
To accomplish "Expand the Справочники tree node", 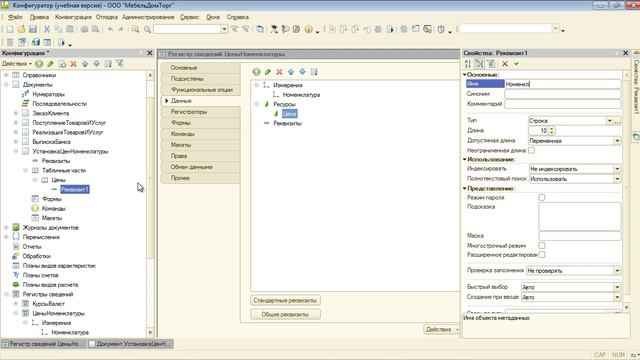I will pos(6,75).
